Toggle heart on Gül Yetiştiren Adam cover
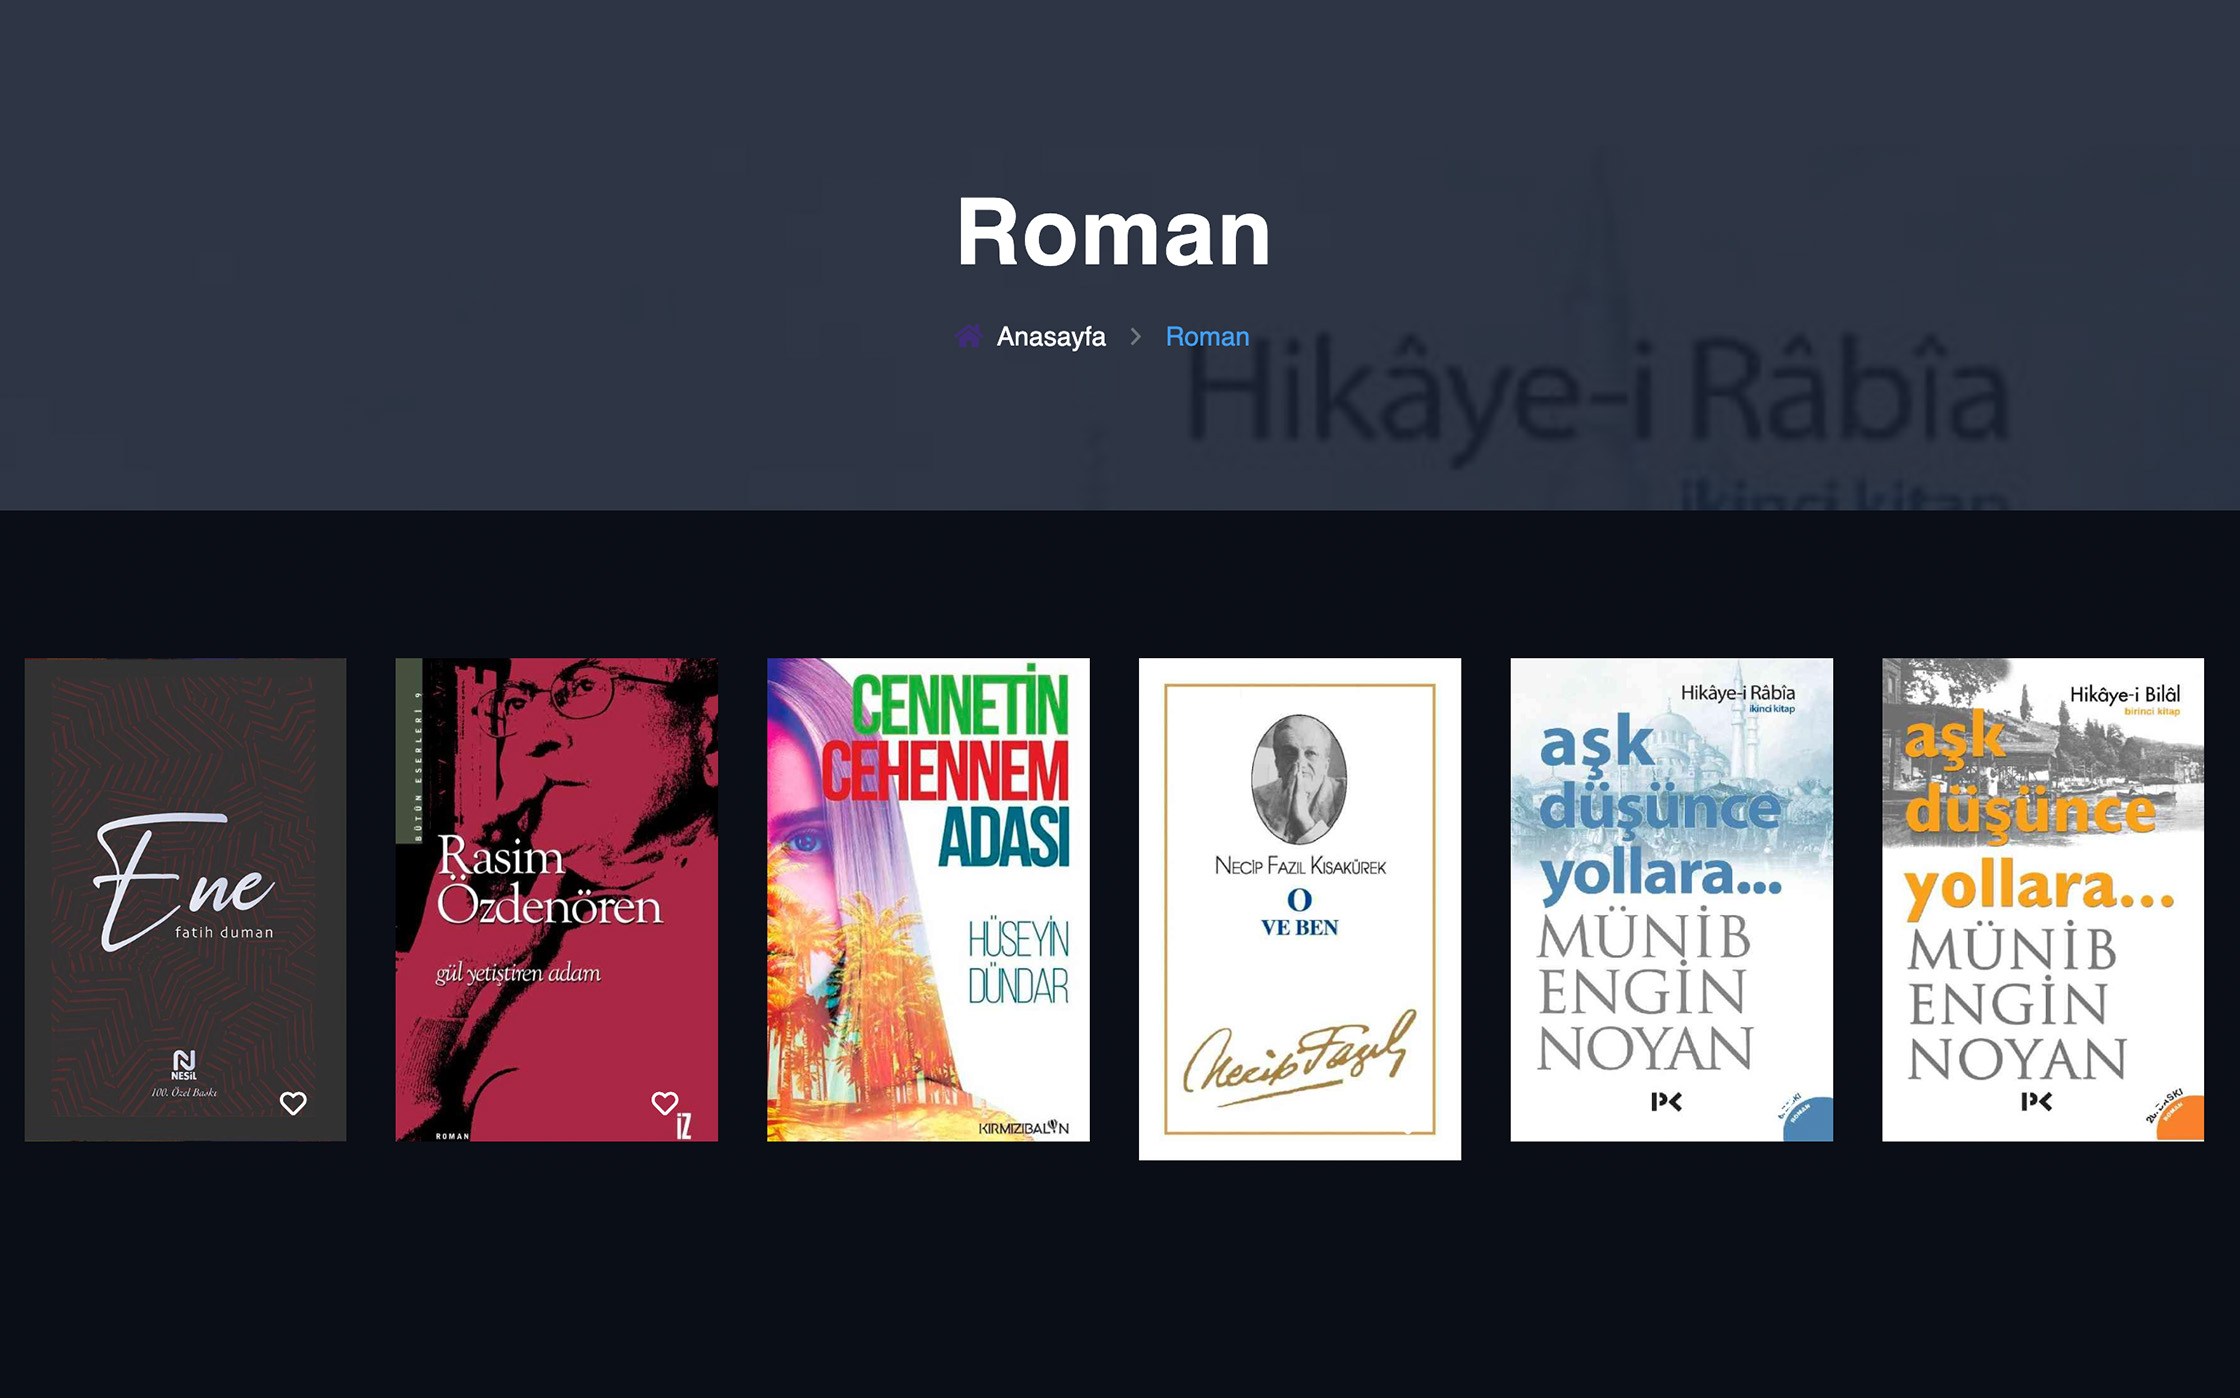 click(665, 1103)
